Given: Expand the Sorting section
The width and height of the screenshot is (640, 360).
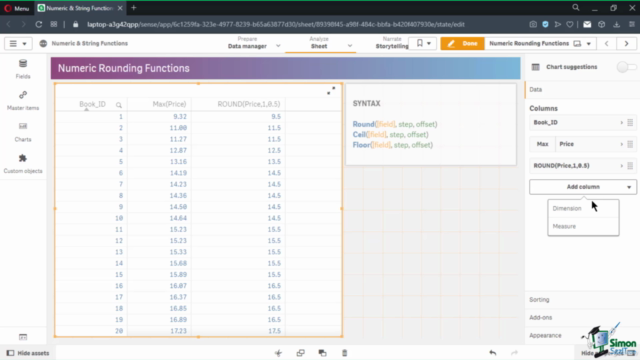Looking at the screenshot, I should coord(582,300).
